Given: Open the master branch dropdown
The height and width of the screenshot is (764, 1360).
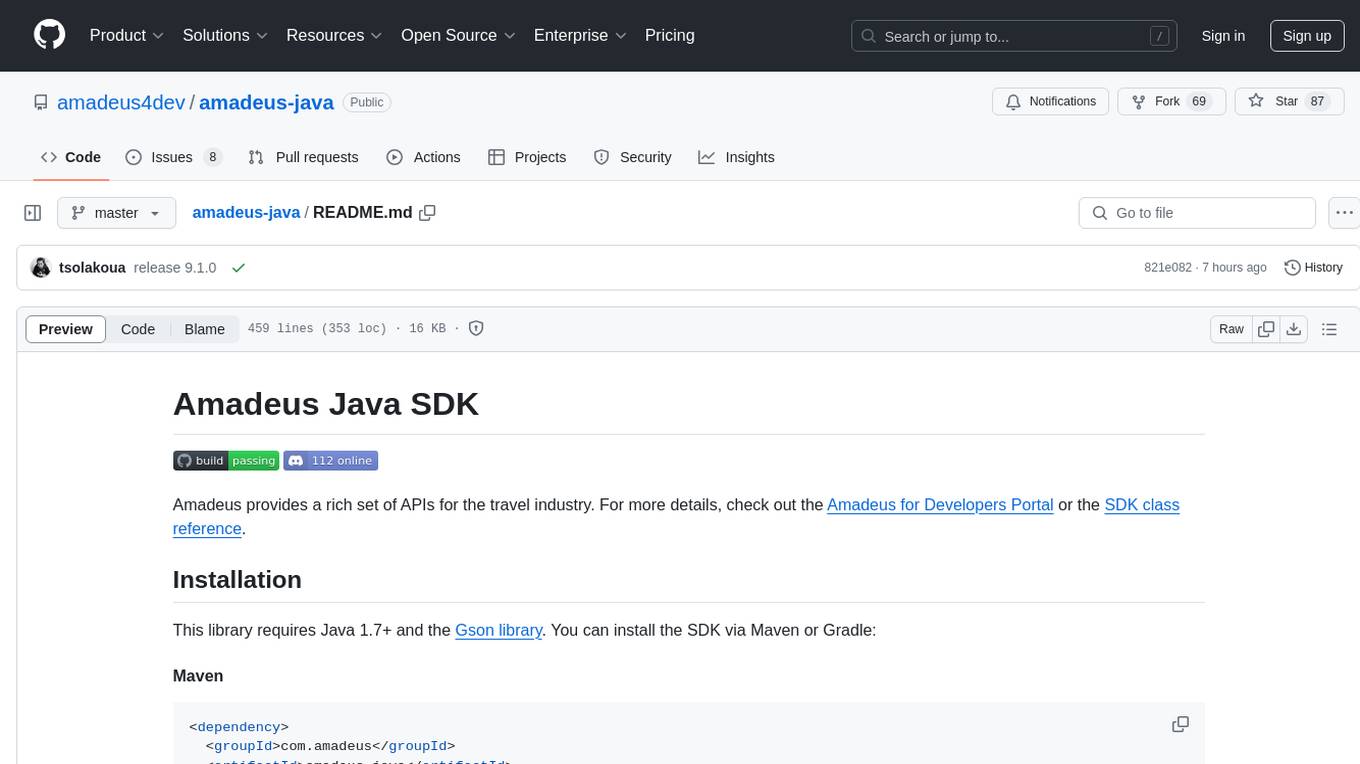Looking at the screenshot, I should pyautogui.click(x=116, y=213).
